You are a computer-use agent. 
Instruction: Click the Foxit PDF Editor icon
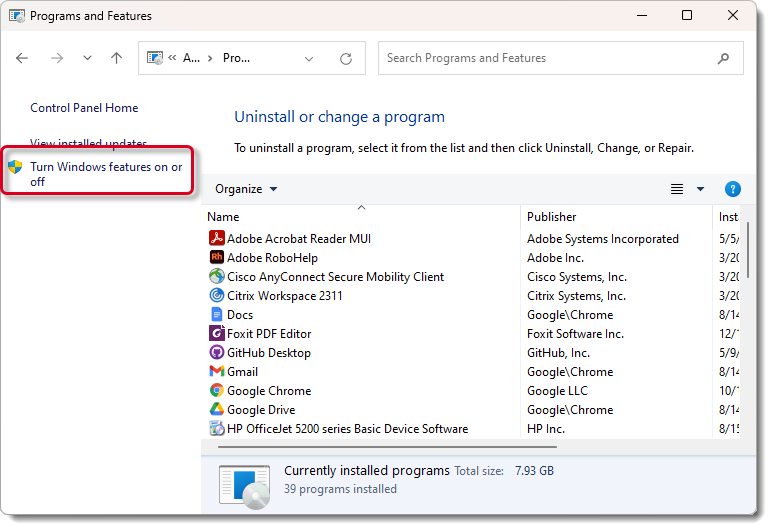[216, 334]
